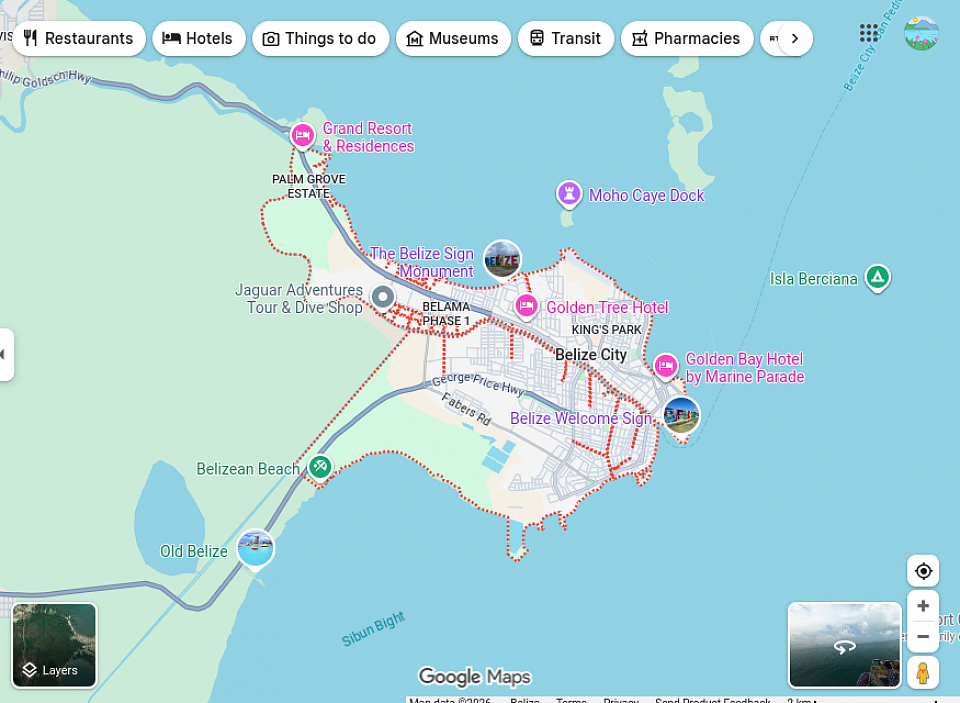
Task: Show Things to do nearby
Action: (x=320, y=39)
